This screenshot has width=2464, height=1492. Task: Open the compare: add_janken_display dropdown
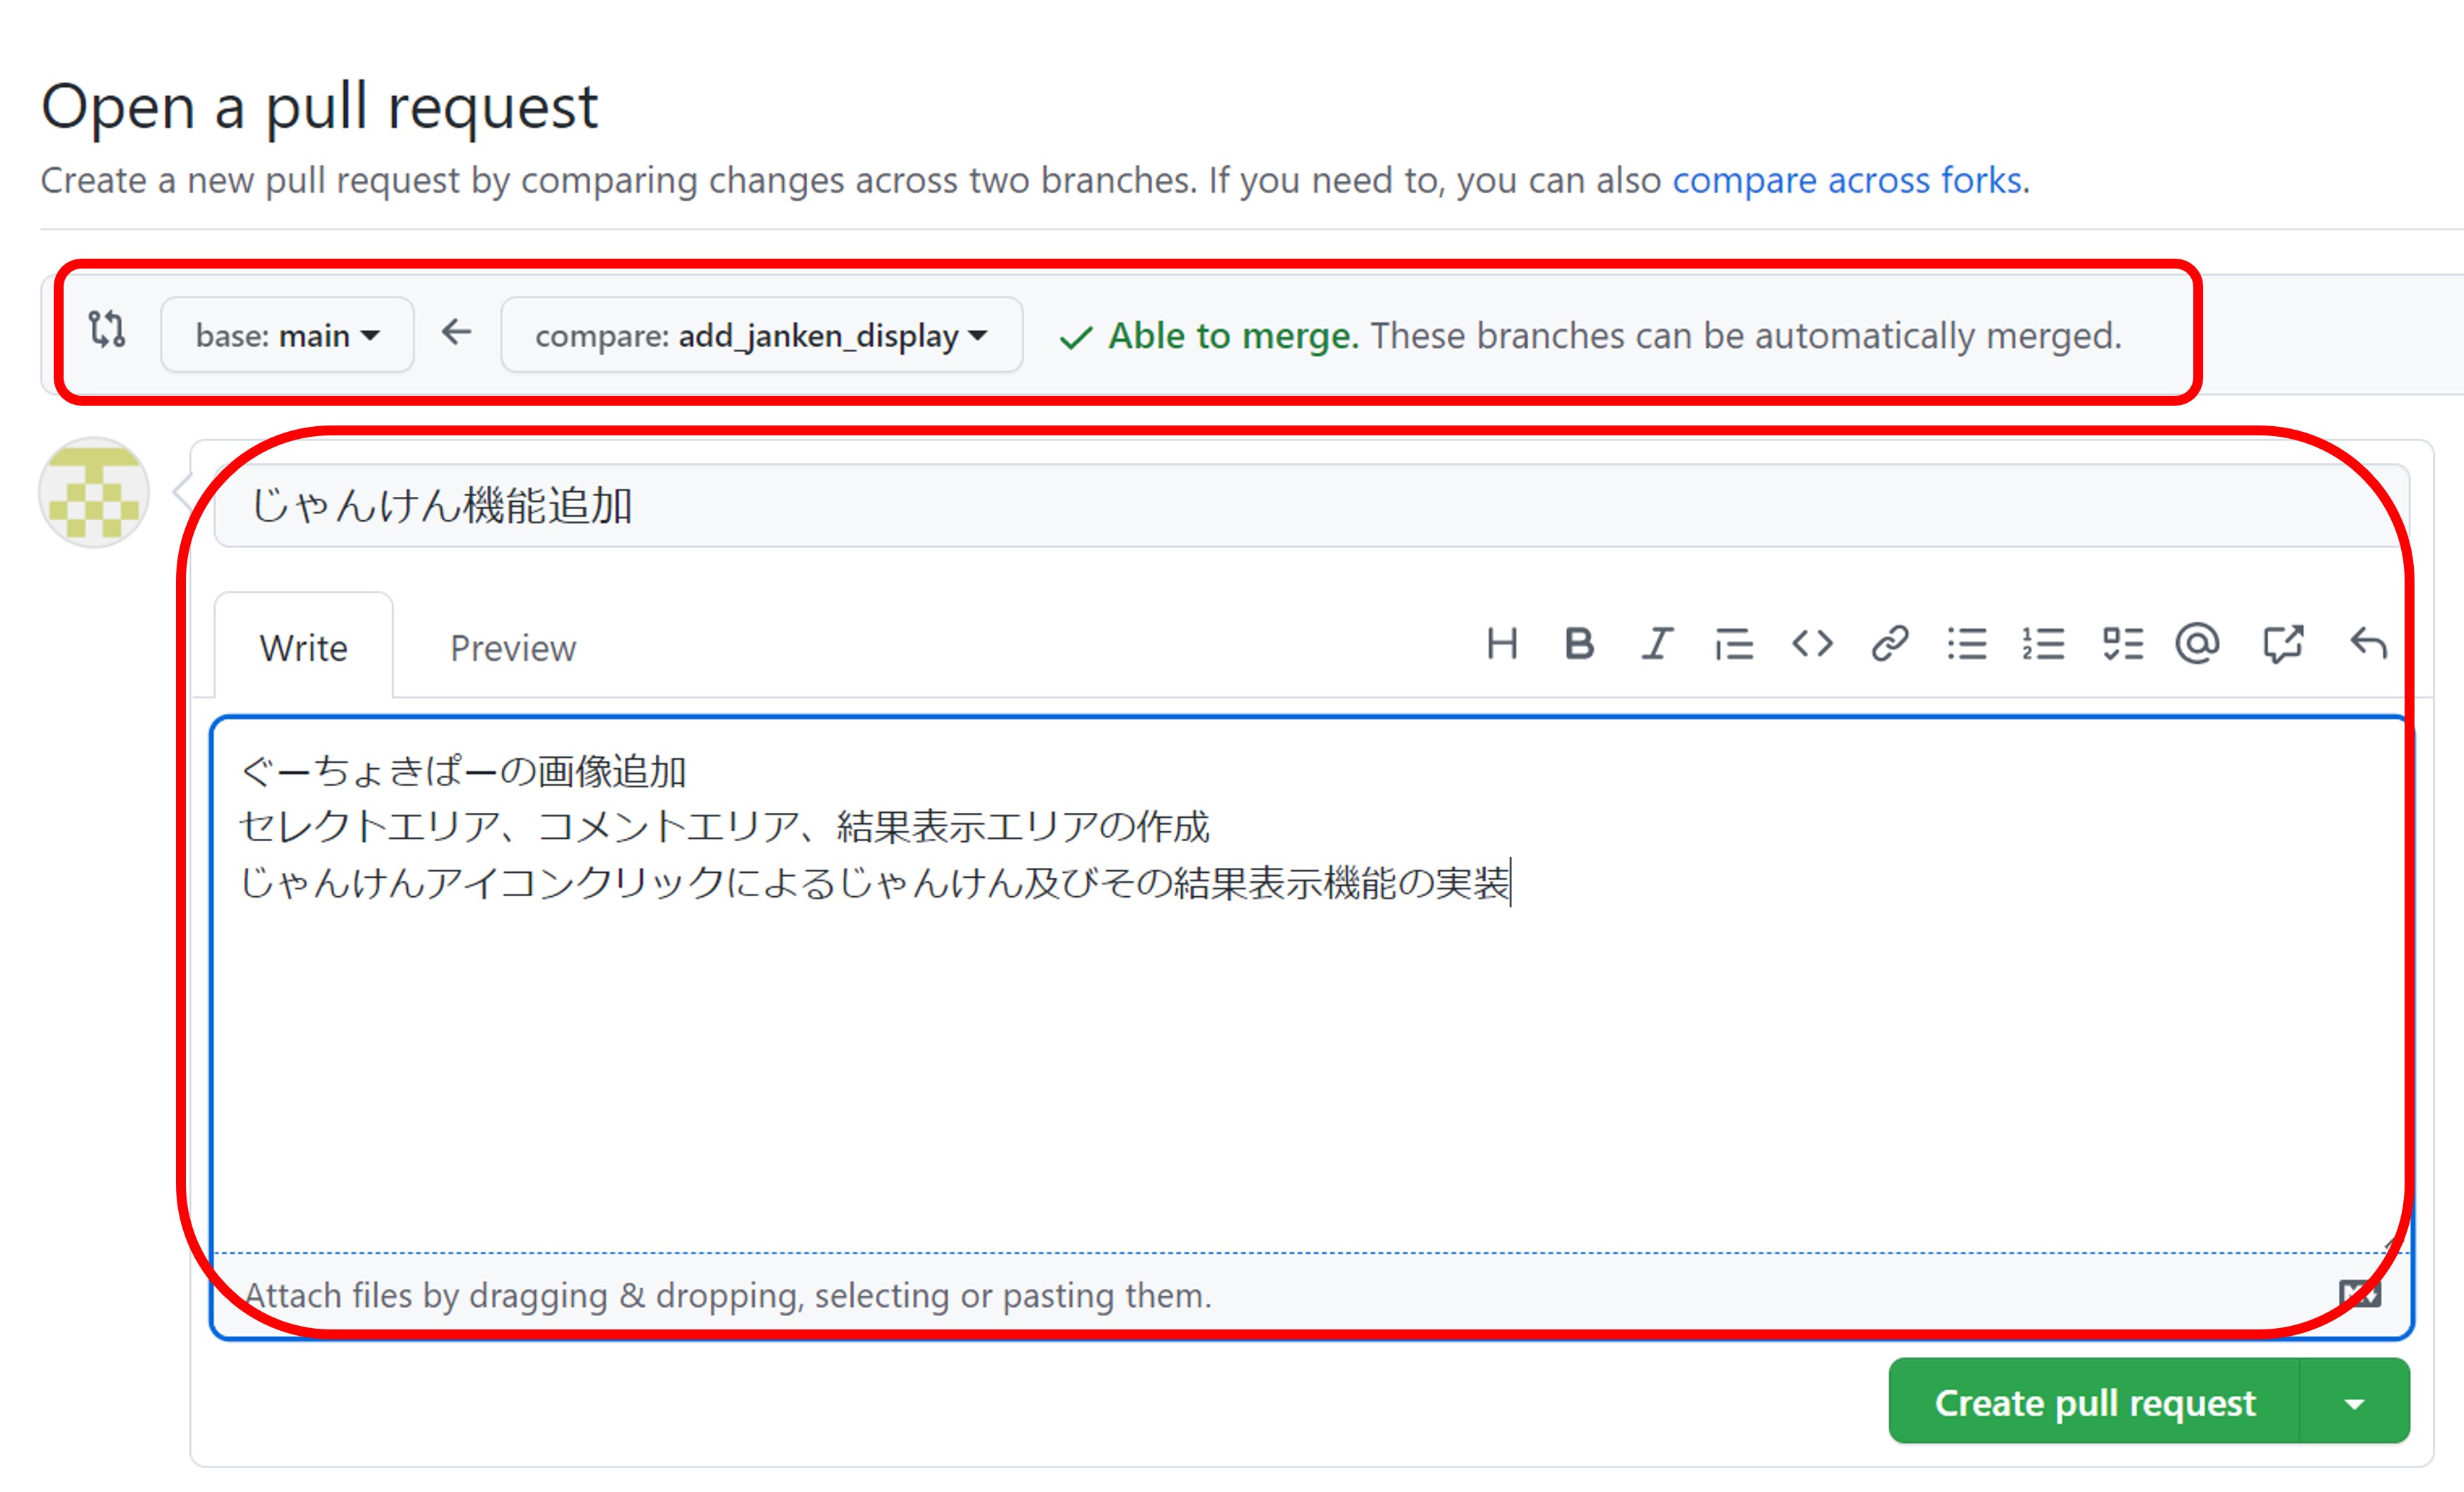tap(761, 335)
